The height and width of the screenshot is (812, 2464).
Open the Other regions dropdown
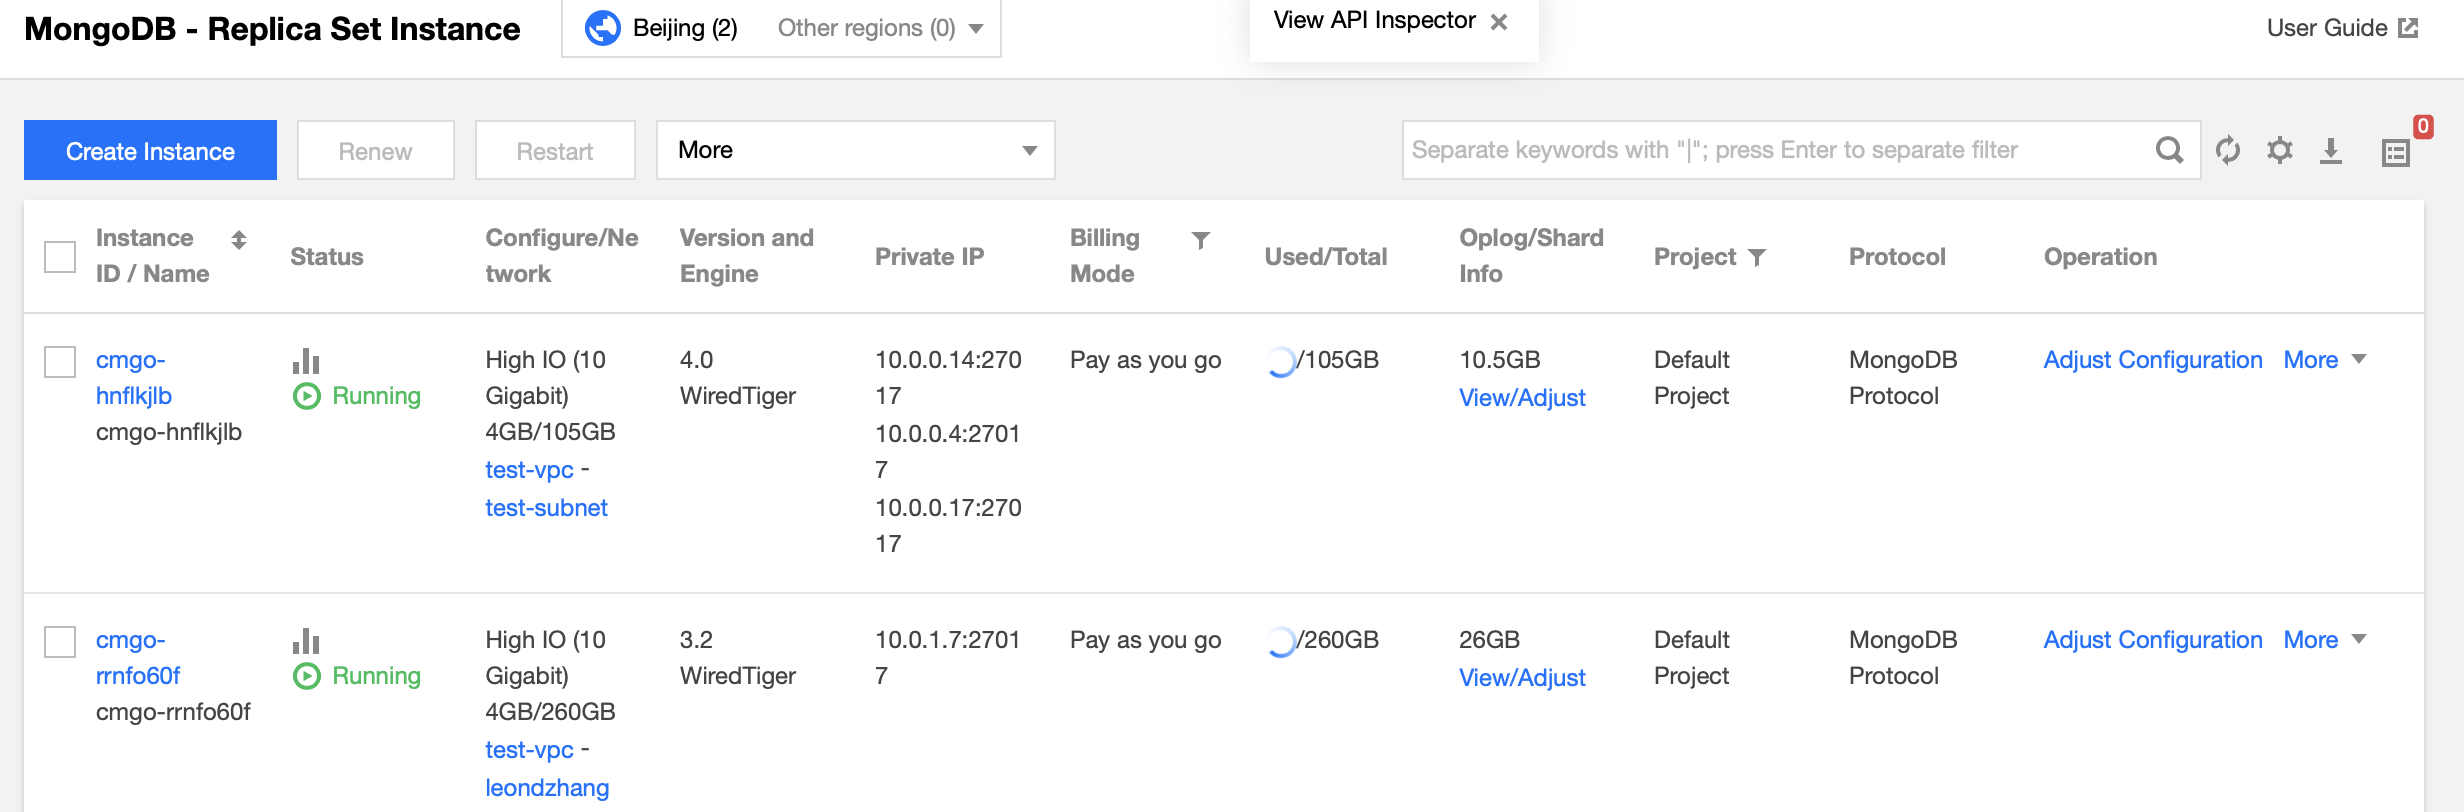880,28
